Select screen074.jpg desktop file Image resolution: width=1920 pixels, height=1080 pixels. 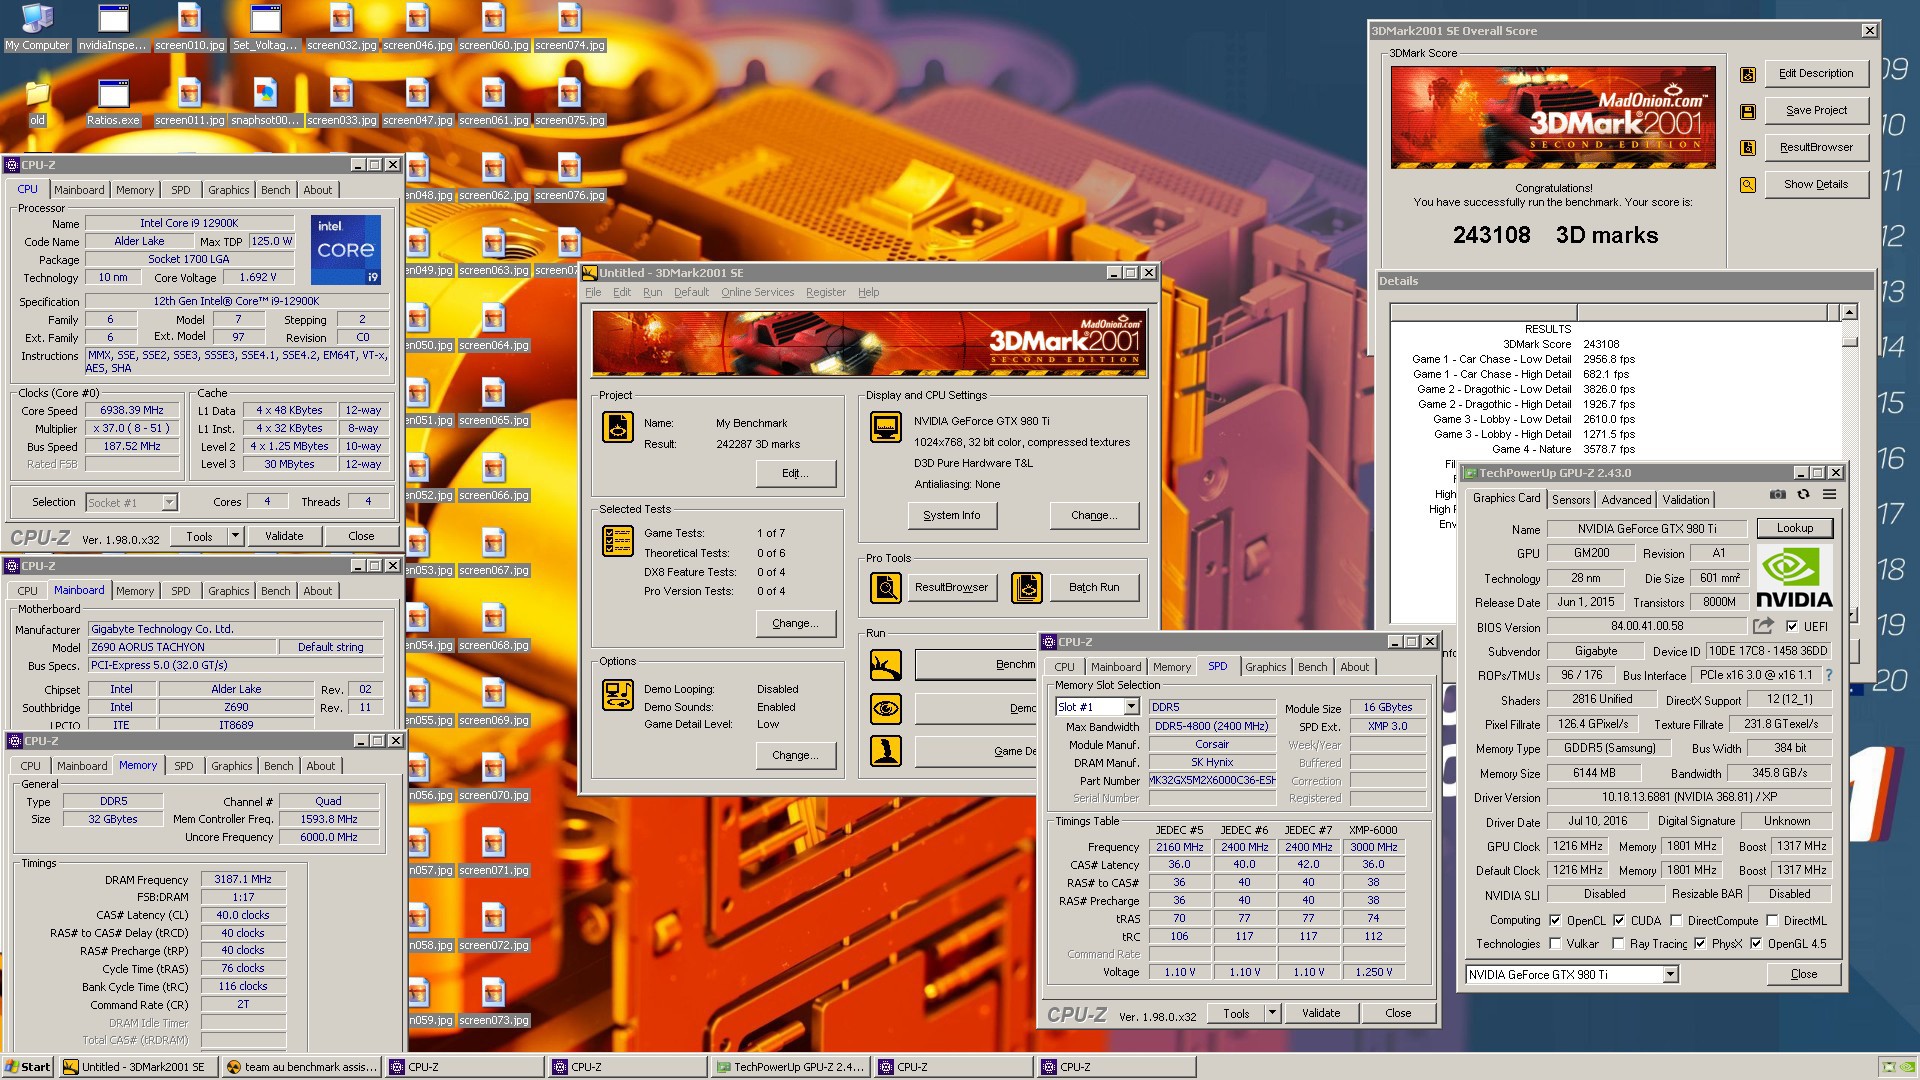tap(569, 27)
